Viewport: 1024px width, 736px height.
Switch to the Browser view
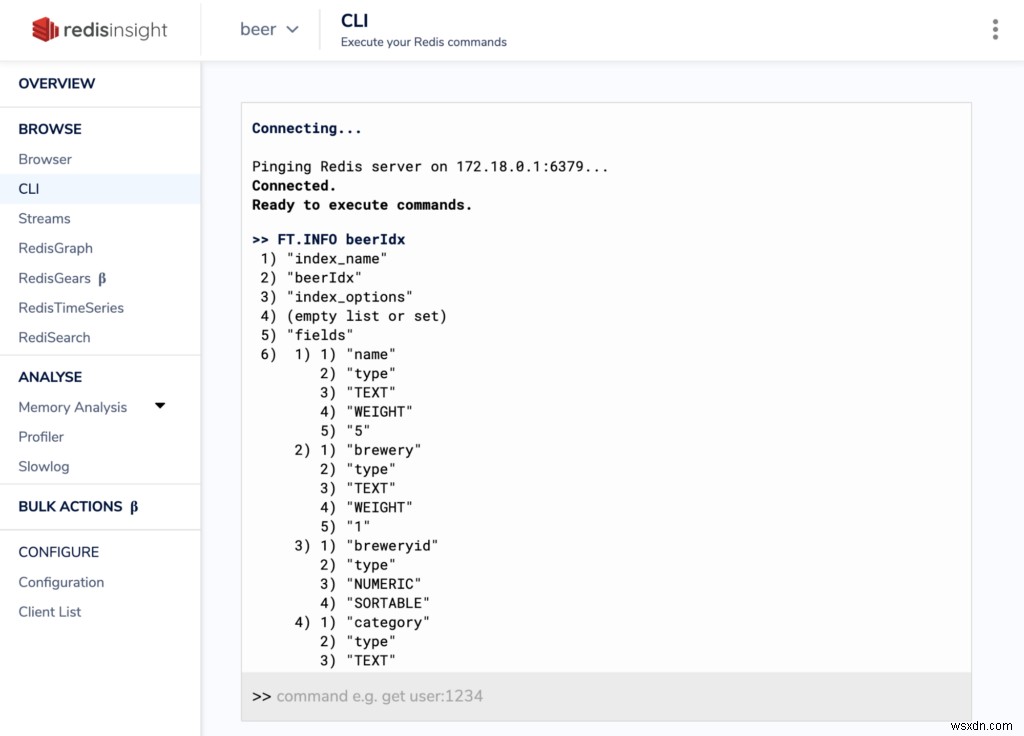(45, 159)
